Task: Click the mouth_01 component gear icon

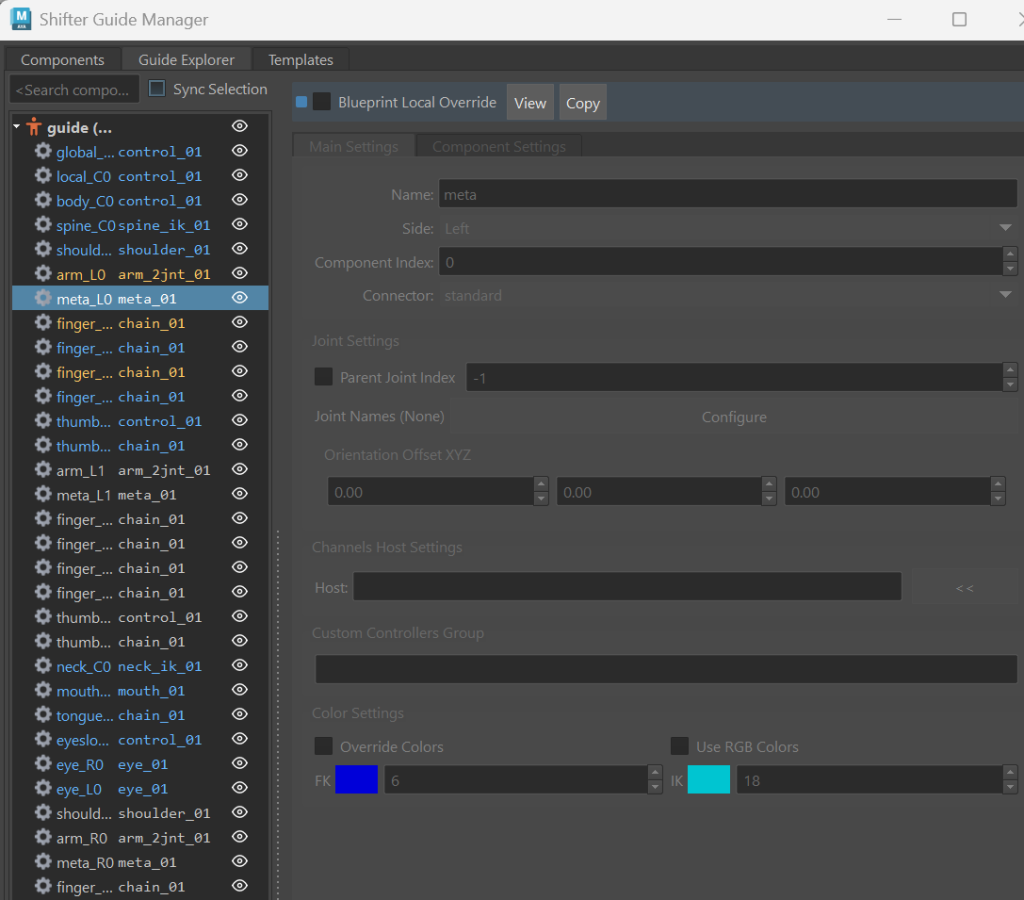Action: click(43, 691)
